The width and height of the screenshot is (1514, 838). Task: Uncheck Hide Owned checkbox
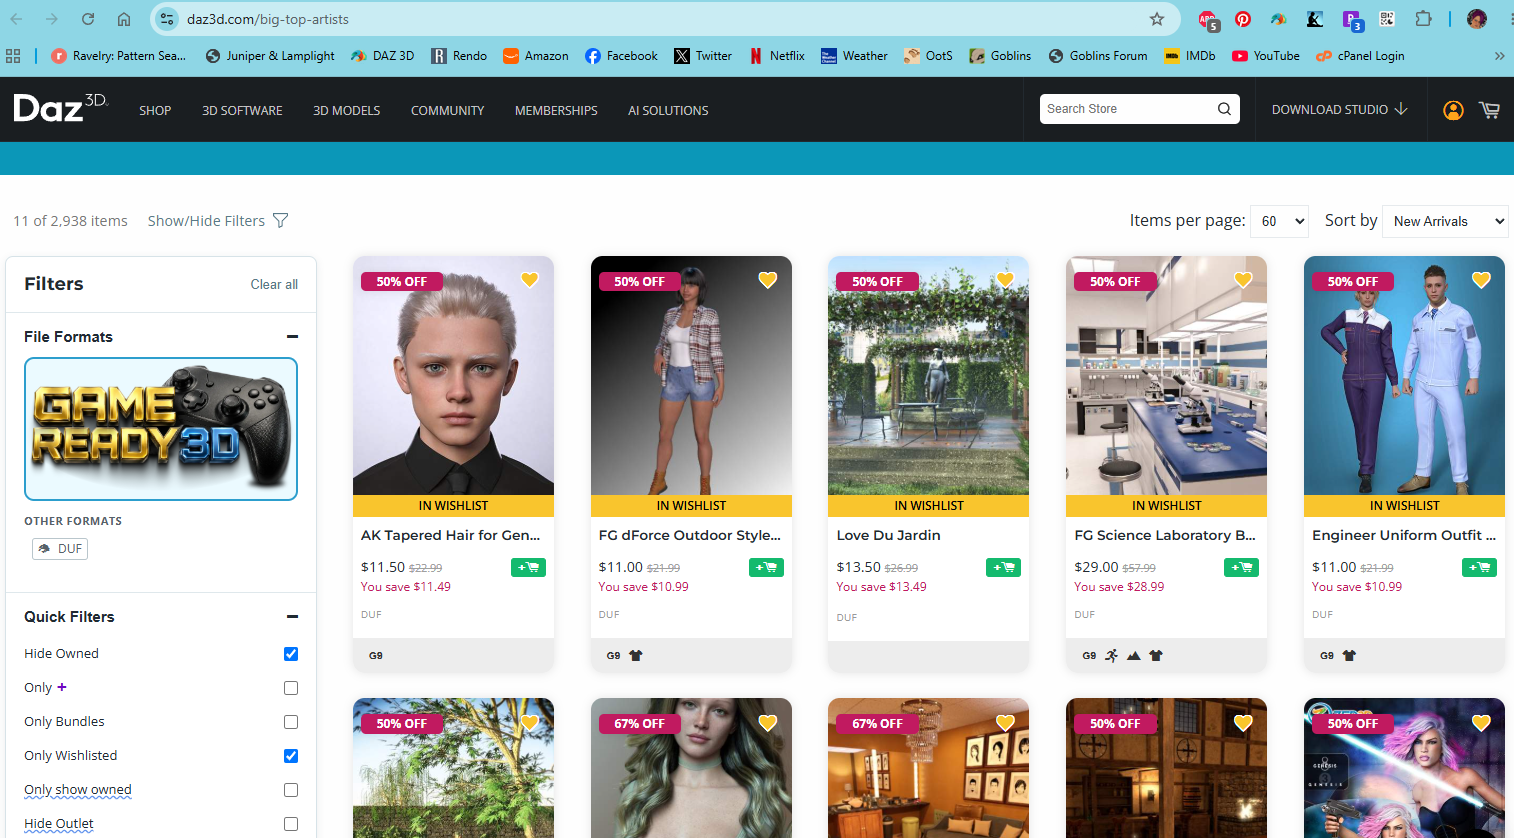(x=291, y=654)
